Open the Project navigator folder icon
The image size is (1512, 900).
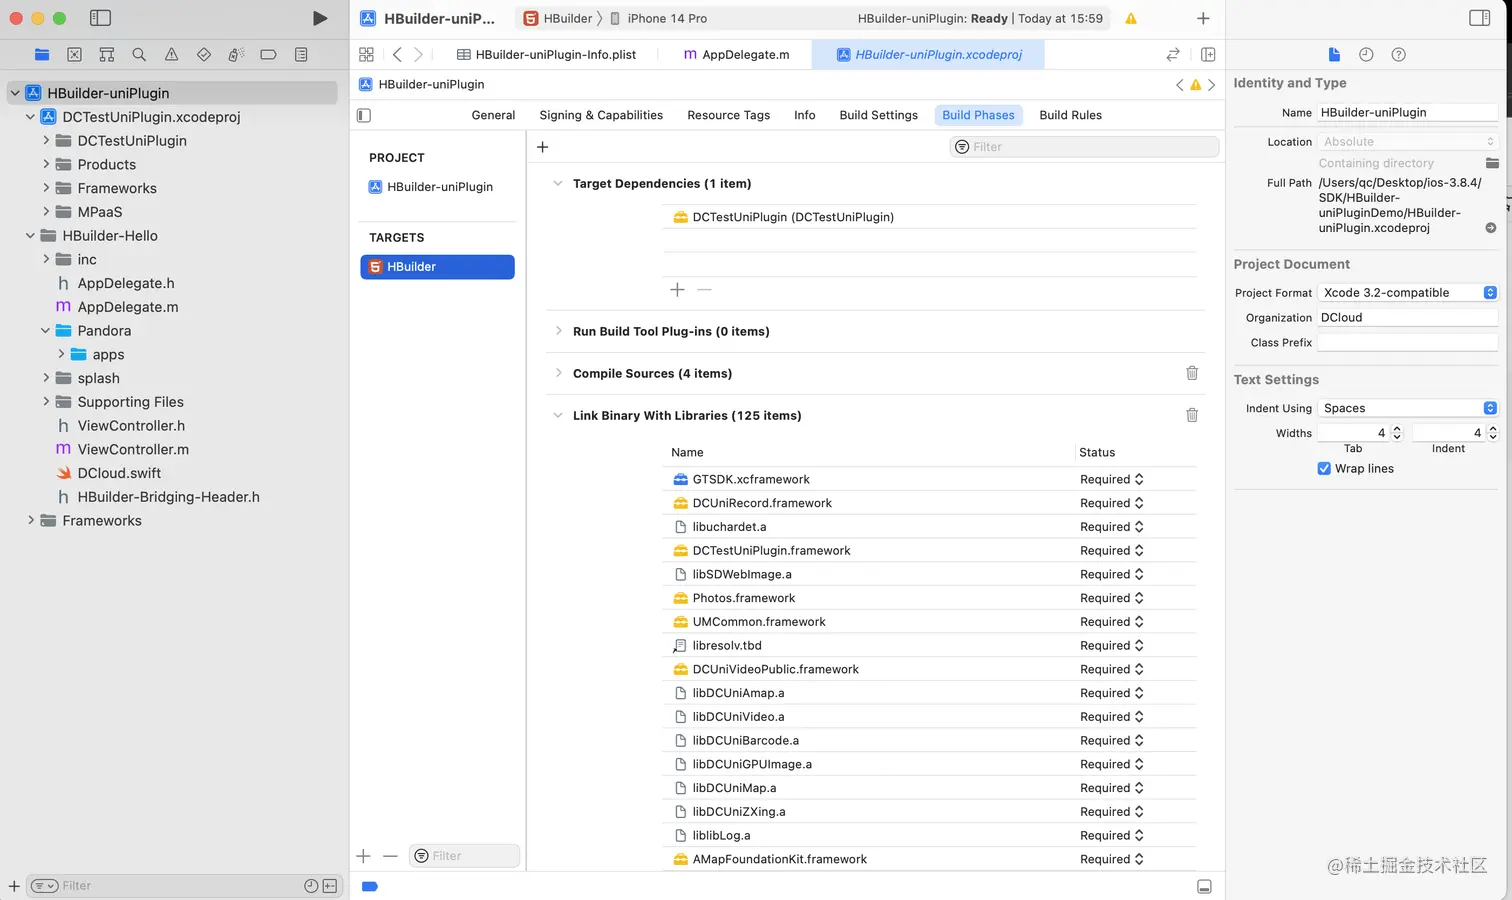coord(42,55)
